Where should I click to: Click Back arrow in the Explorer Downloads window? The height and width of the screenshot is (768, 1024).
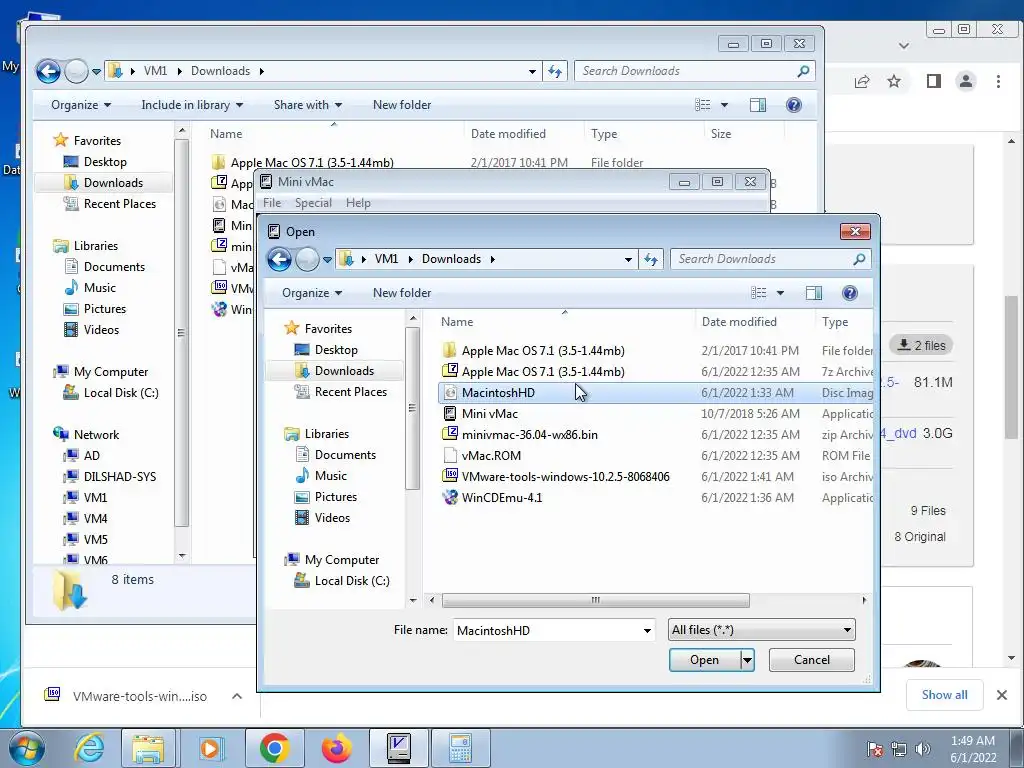[x=48, y=71]
